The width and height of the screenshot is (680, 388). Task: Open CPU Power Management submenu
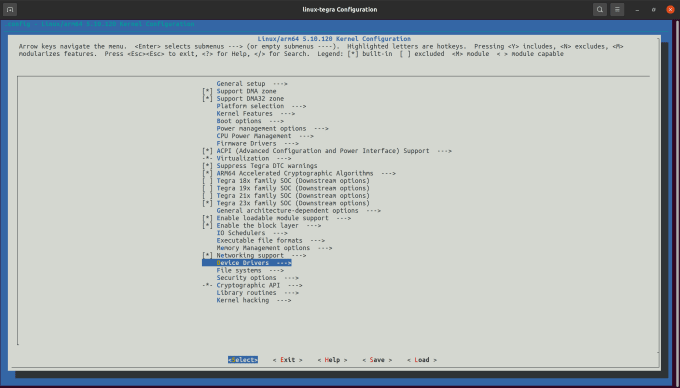265,136
